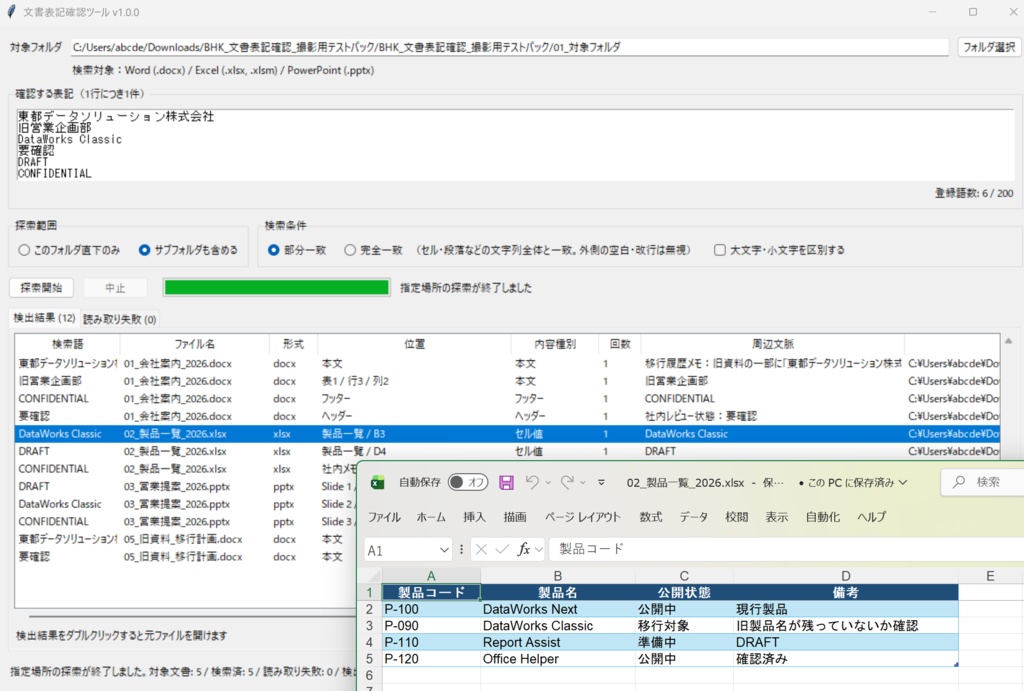This screenshot has width=1024, height=691.
Task: Click the 確認する表記 text area
Action: [515, 145]
